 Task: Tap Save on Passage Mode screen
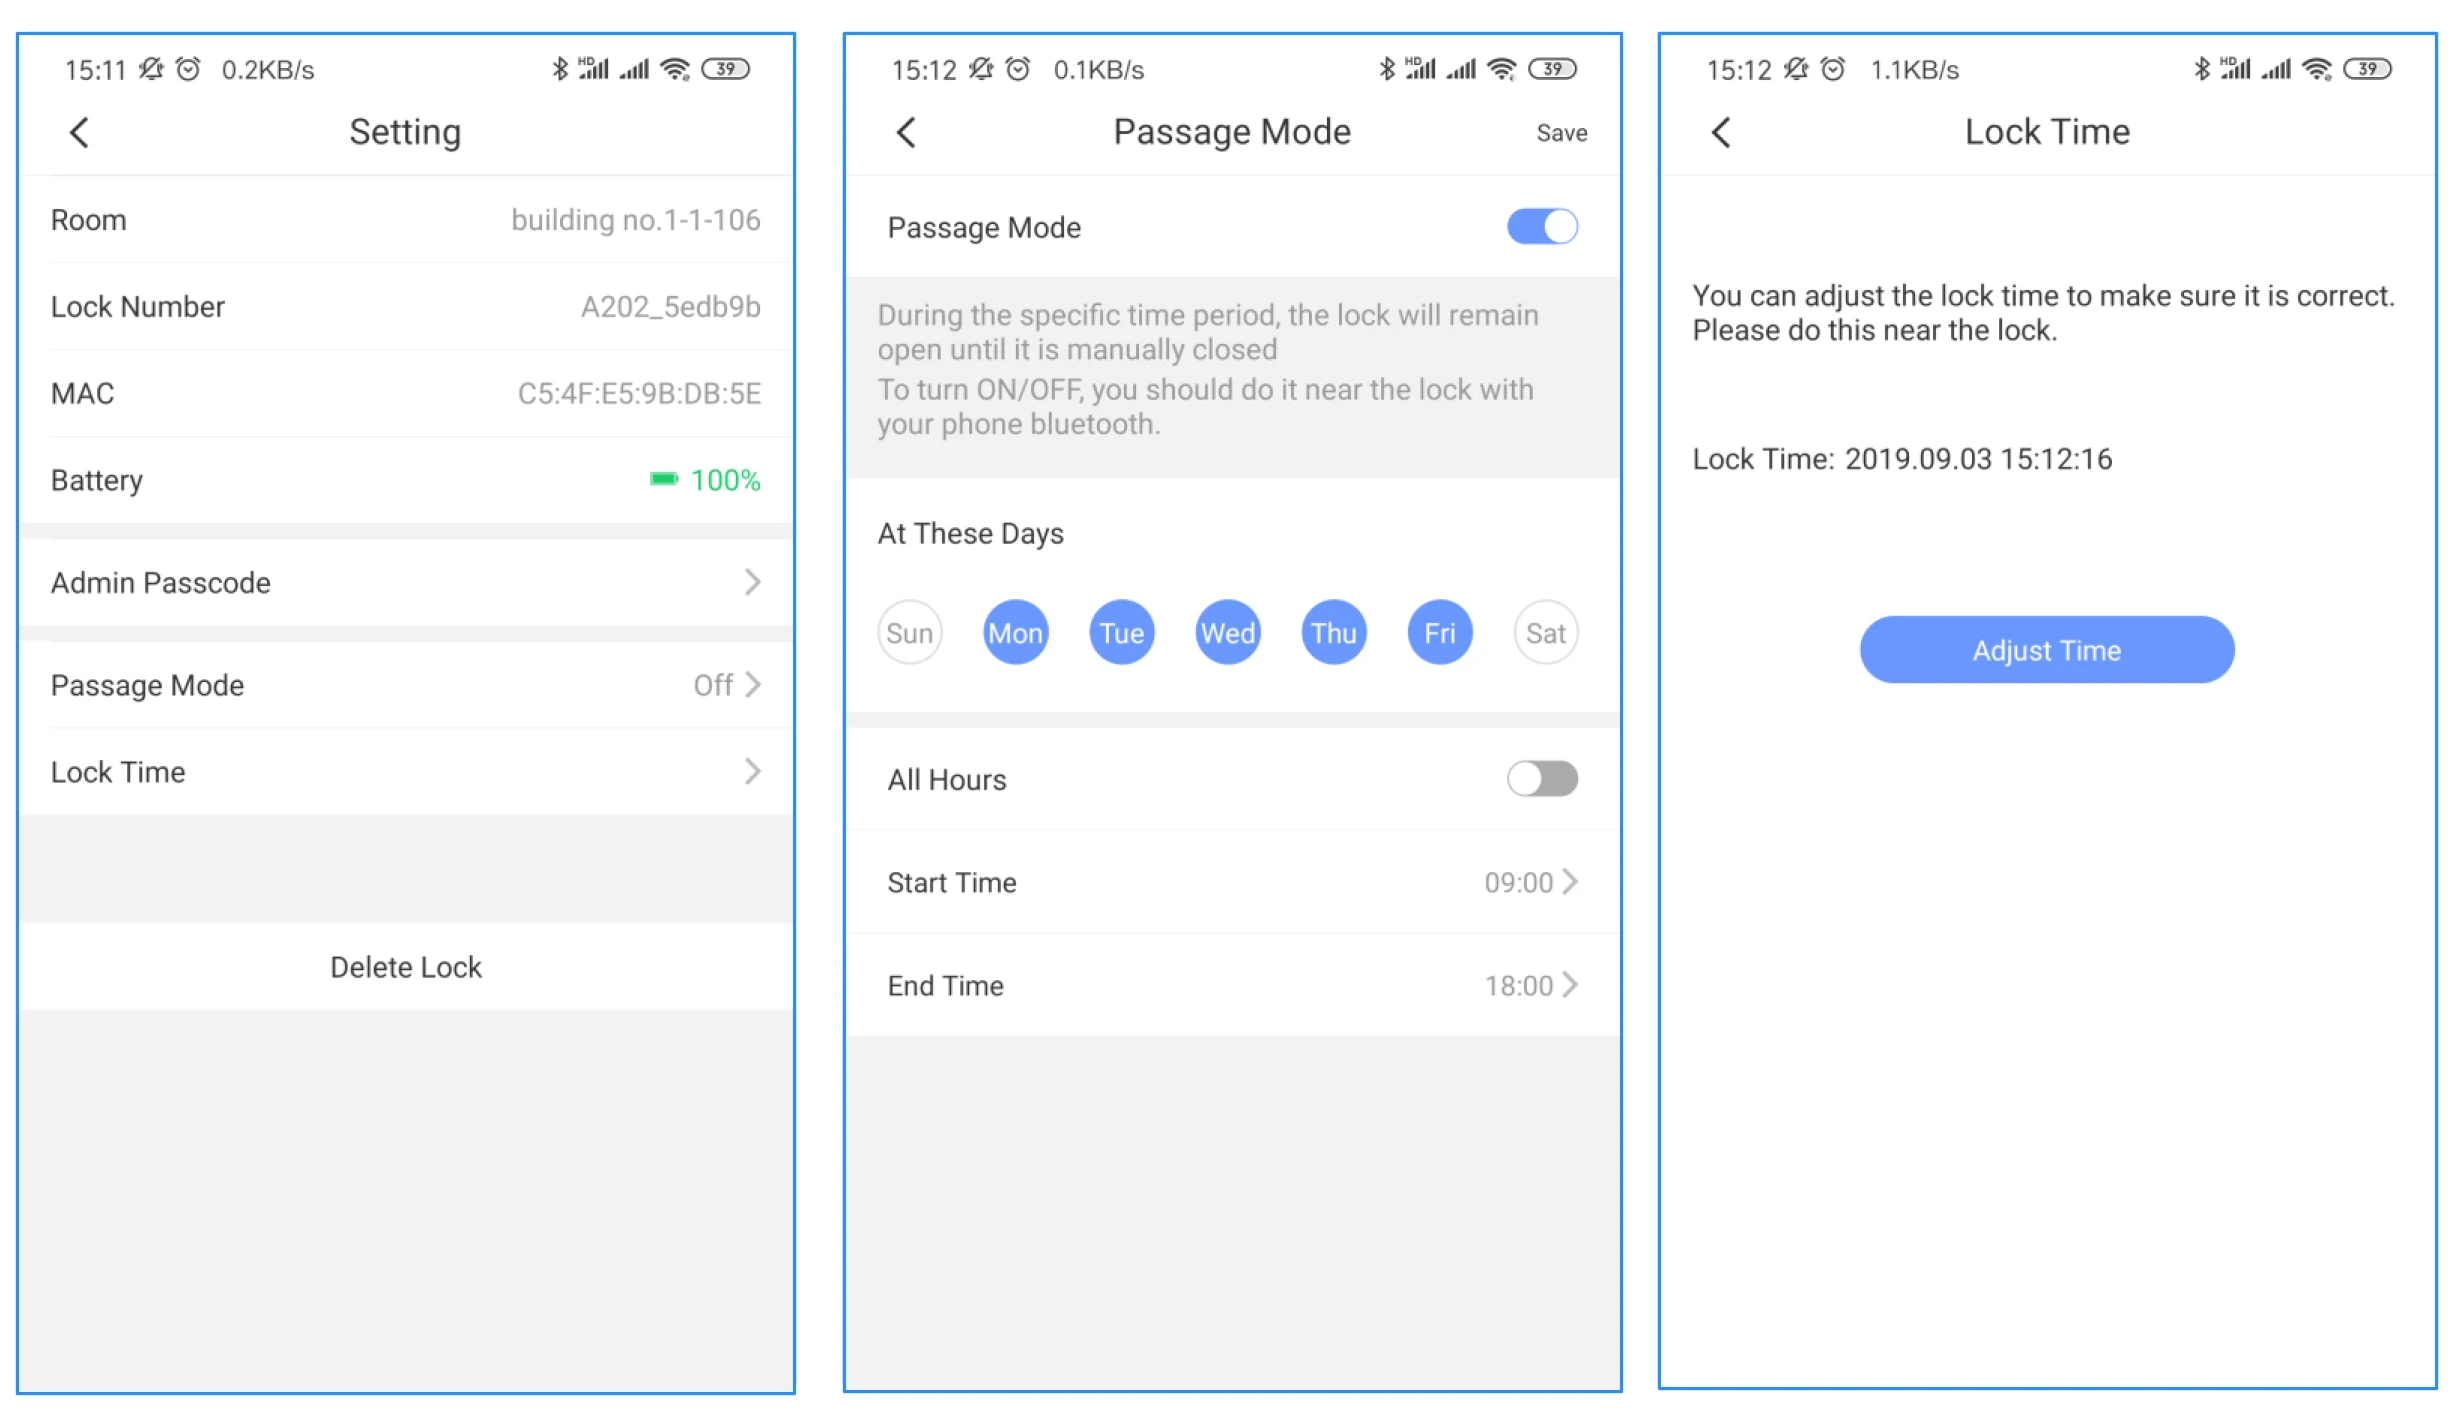[1561, 133]
